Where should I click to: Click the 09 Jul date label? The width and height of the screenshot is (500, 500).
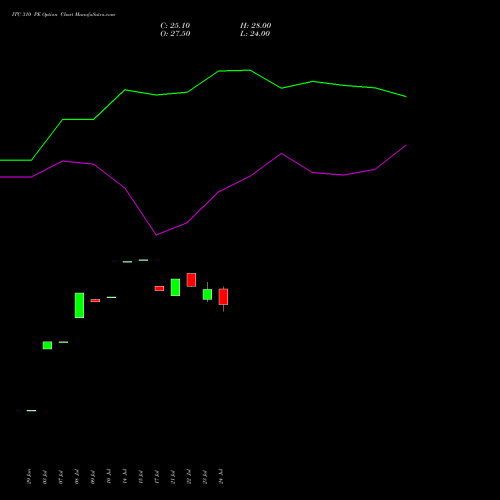93,477
